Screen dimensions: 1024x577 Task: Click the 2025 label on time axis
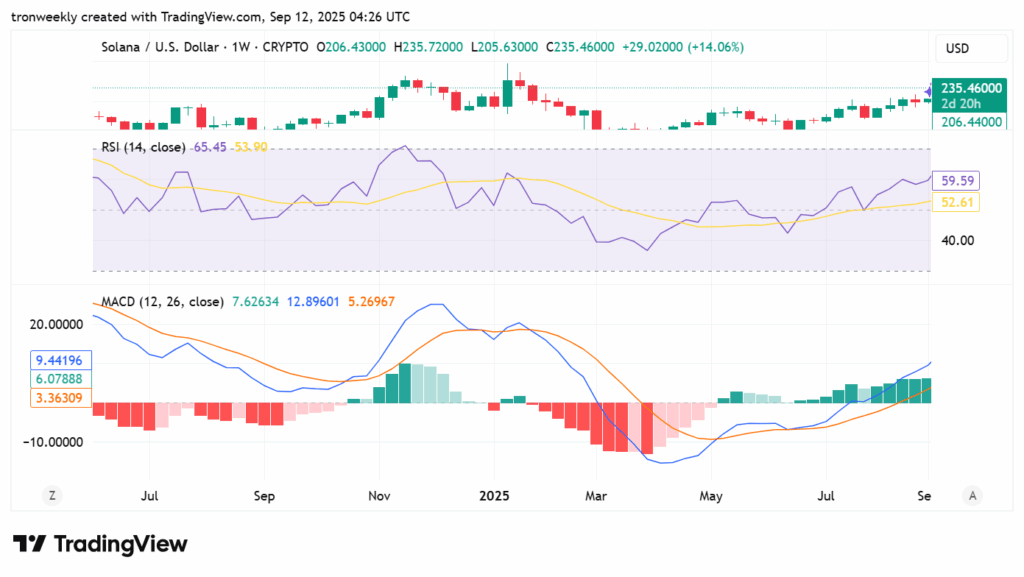[x=494, y=496]
